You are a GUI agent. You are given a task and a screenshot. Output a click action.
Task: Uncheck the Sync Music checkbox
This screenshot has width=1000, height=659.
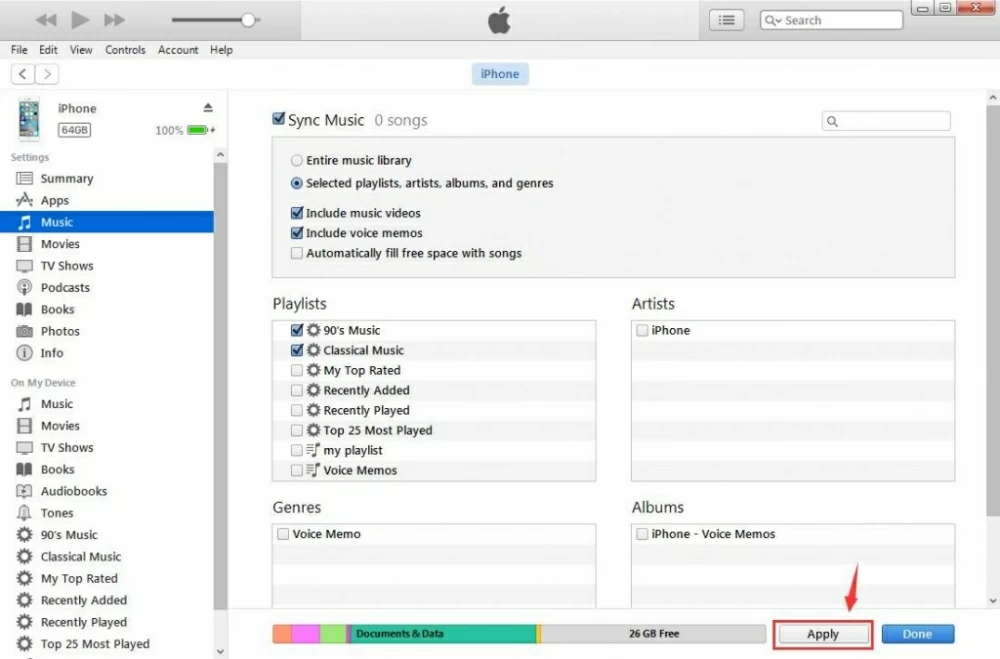tap(279, 120)
